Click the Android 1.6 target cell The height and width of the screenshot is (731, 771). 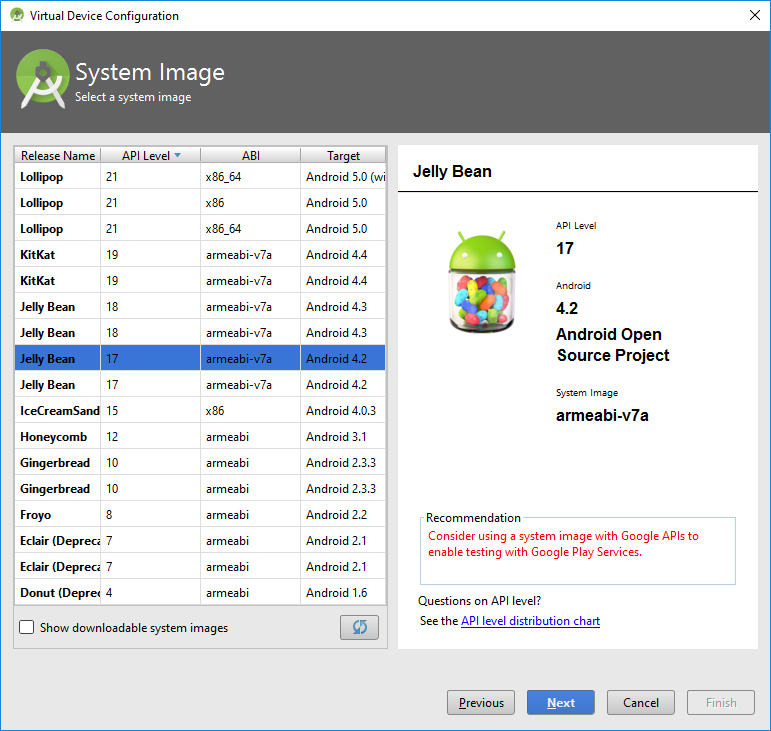pos(343,592)
